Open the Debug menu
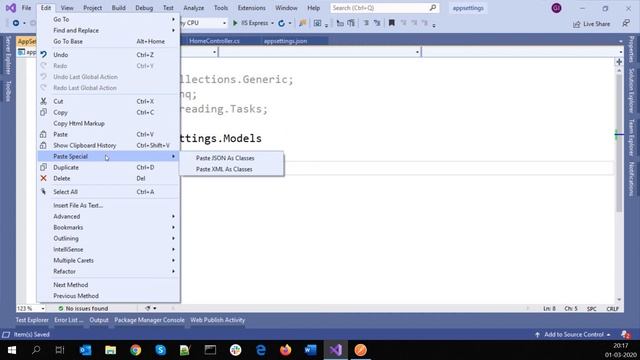 point(144,8)
